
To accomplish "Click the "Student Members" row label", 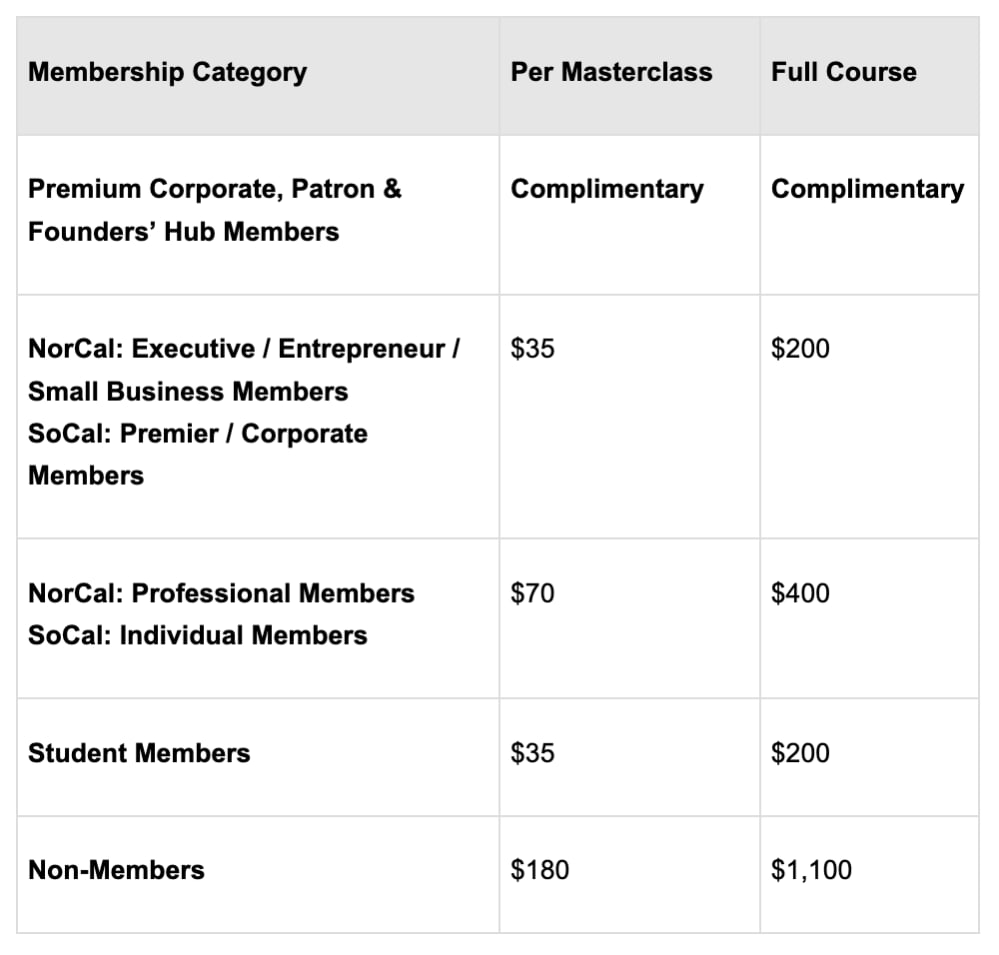I will [139, 753].
